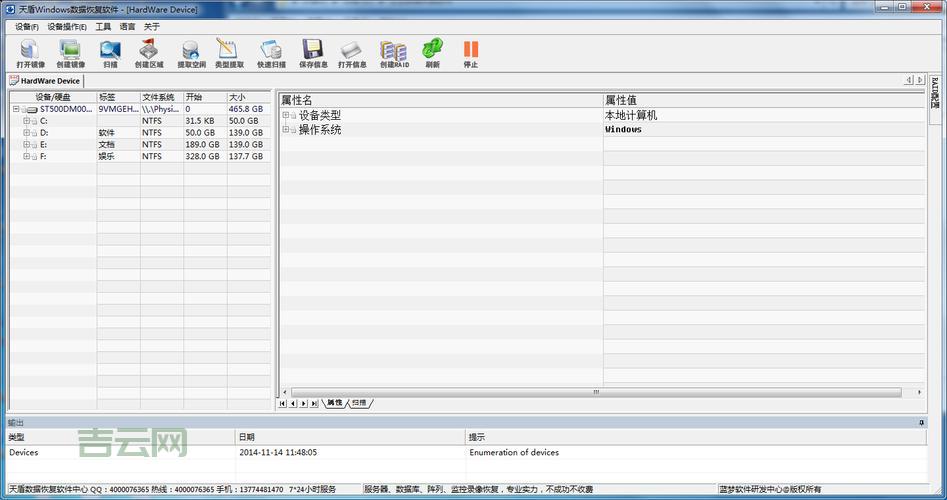Screen dimensions: 947x500
Task: Click the tab strip scroll-left arrow at top right
Action: pyautogui.click(x=908, y=80)
